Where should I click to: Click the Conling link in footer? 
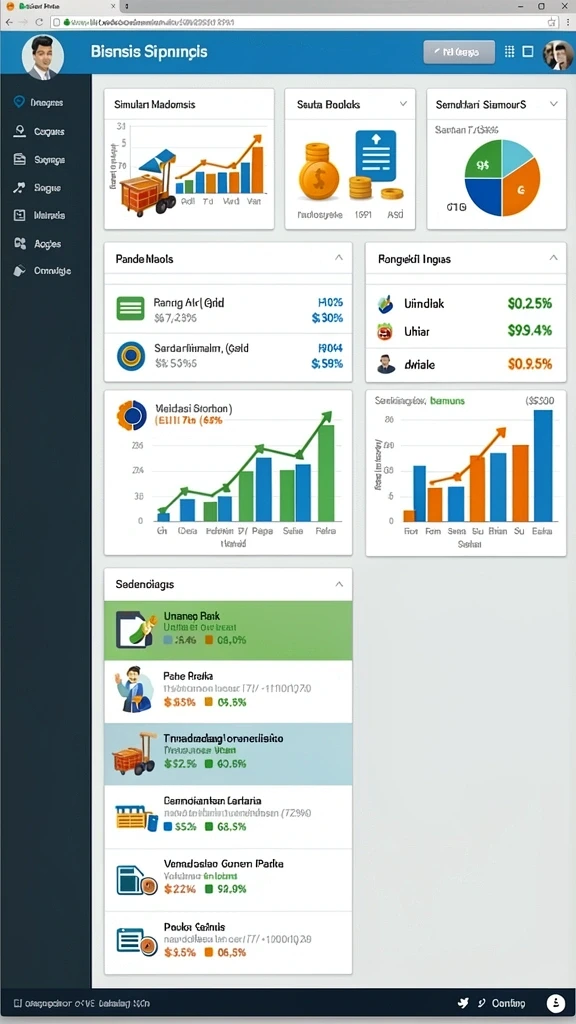point(508,1003)
